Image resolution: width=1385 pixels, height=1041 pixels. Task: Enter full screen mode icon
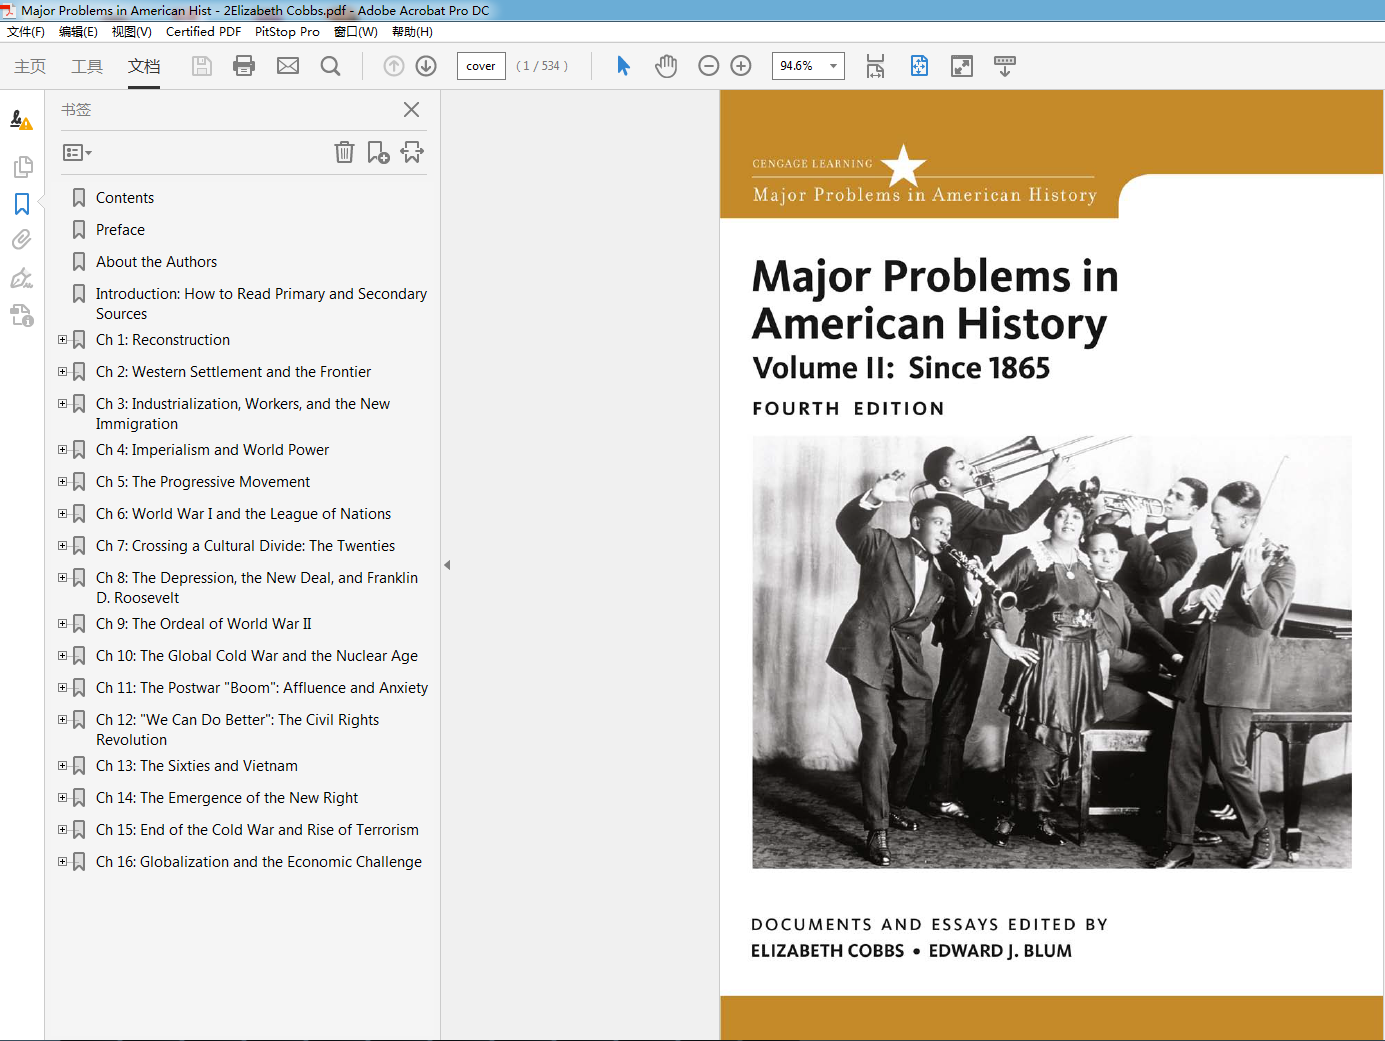point(962,66)
